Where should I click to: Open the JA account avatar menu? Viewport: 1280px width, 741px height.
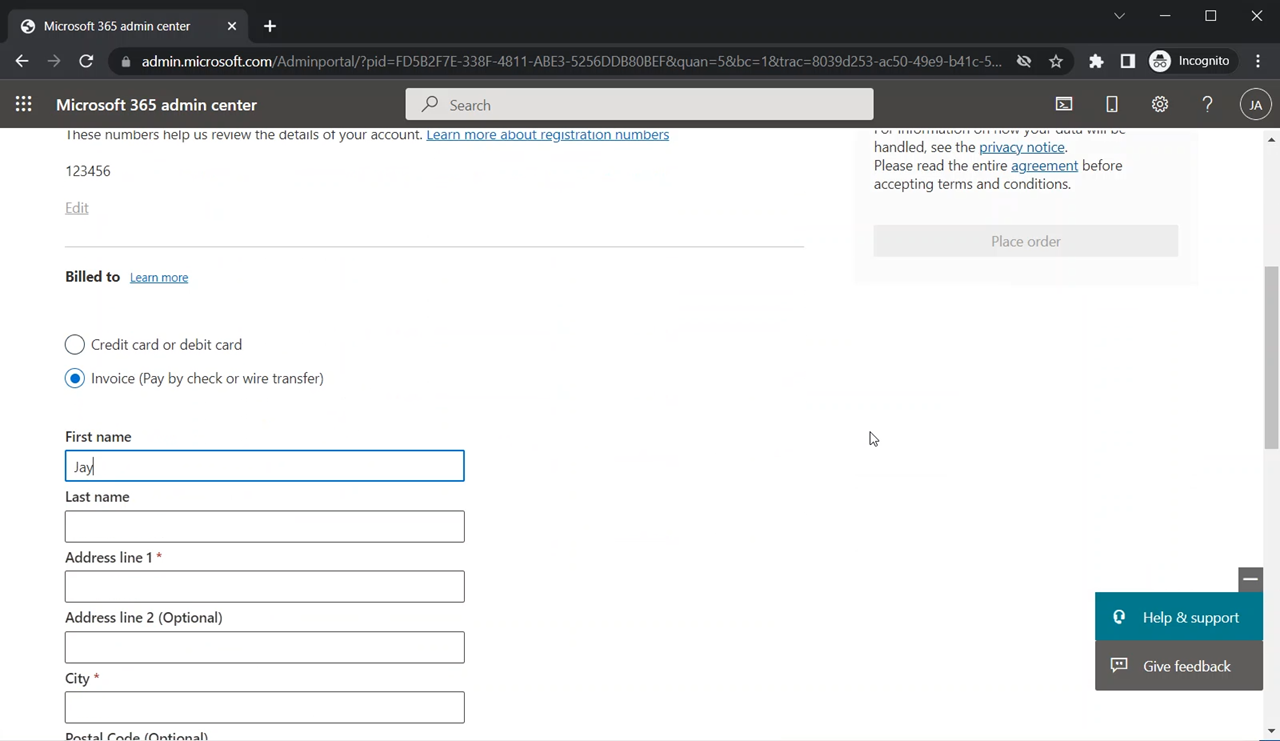(1255, 105)
